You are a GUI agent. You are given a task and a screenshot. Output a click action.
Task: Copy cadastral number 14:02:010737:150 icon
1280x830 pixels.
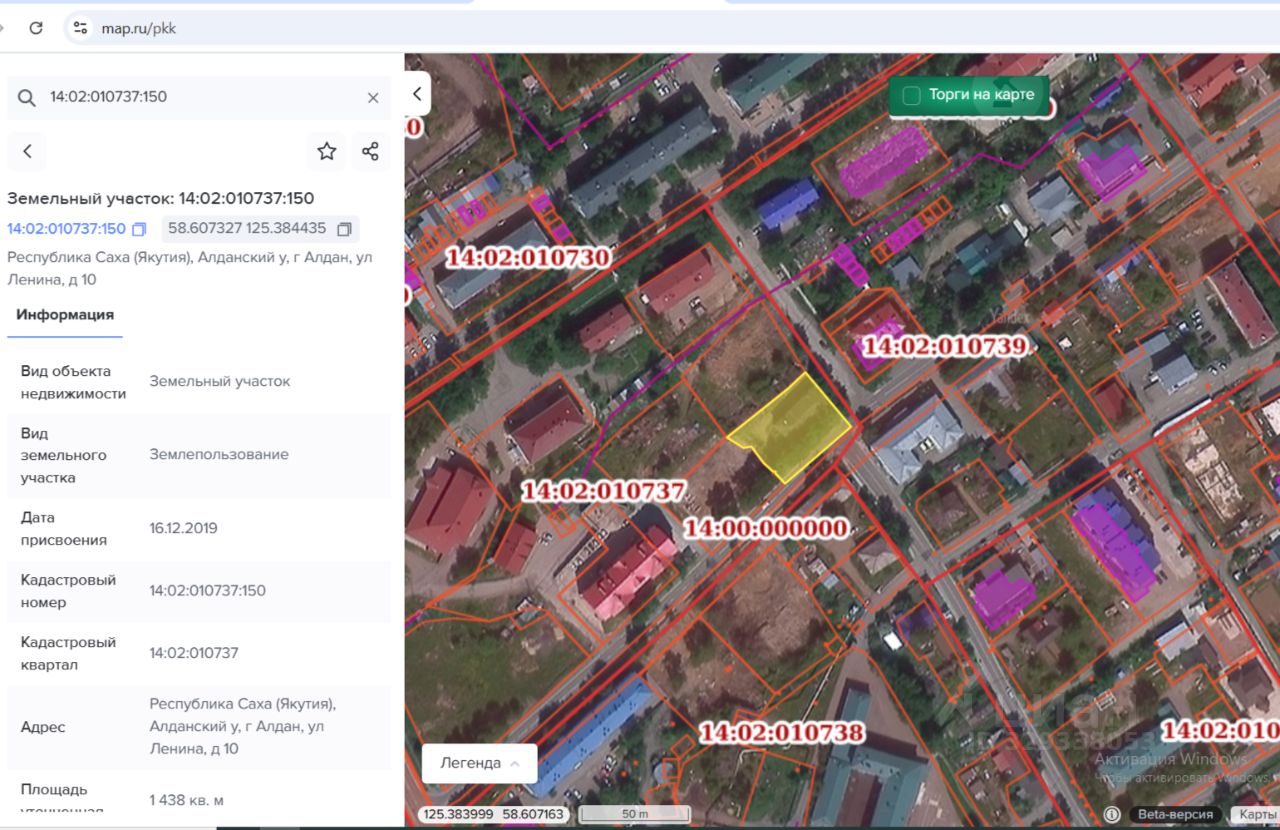tap(139, 229)
